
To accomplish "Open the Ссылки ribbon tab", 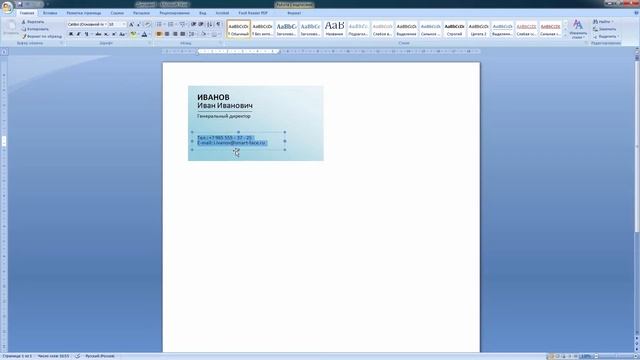I will click(x=117, y=13).
